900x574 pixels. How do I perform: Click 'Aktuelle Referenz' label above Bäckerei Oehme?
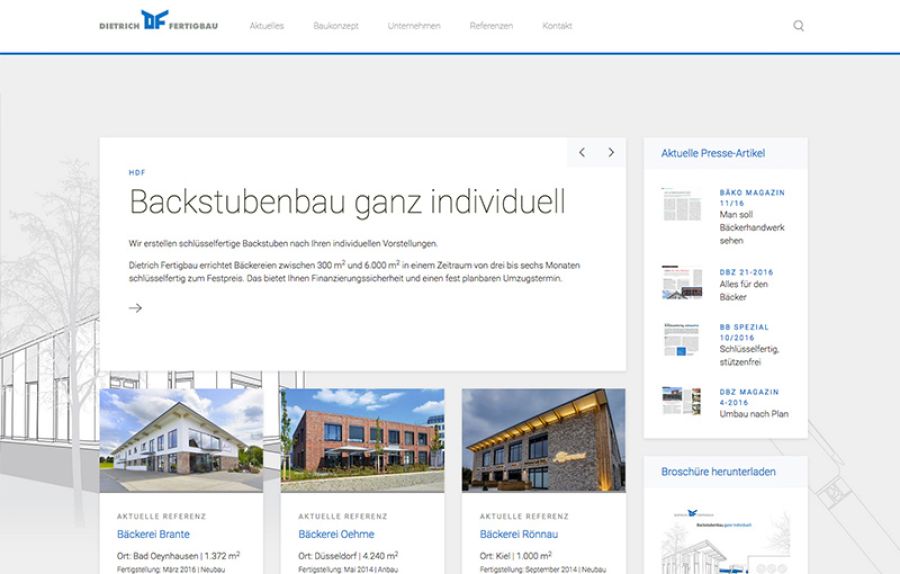[343, 517]
